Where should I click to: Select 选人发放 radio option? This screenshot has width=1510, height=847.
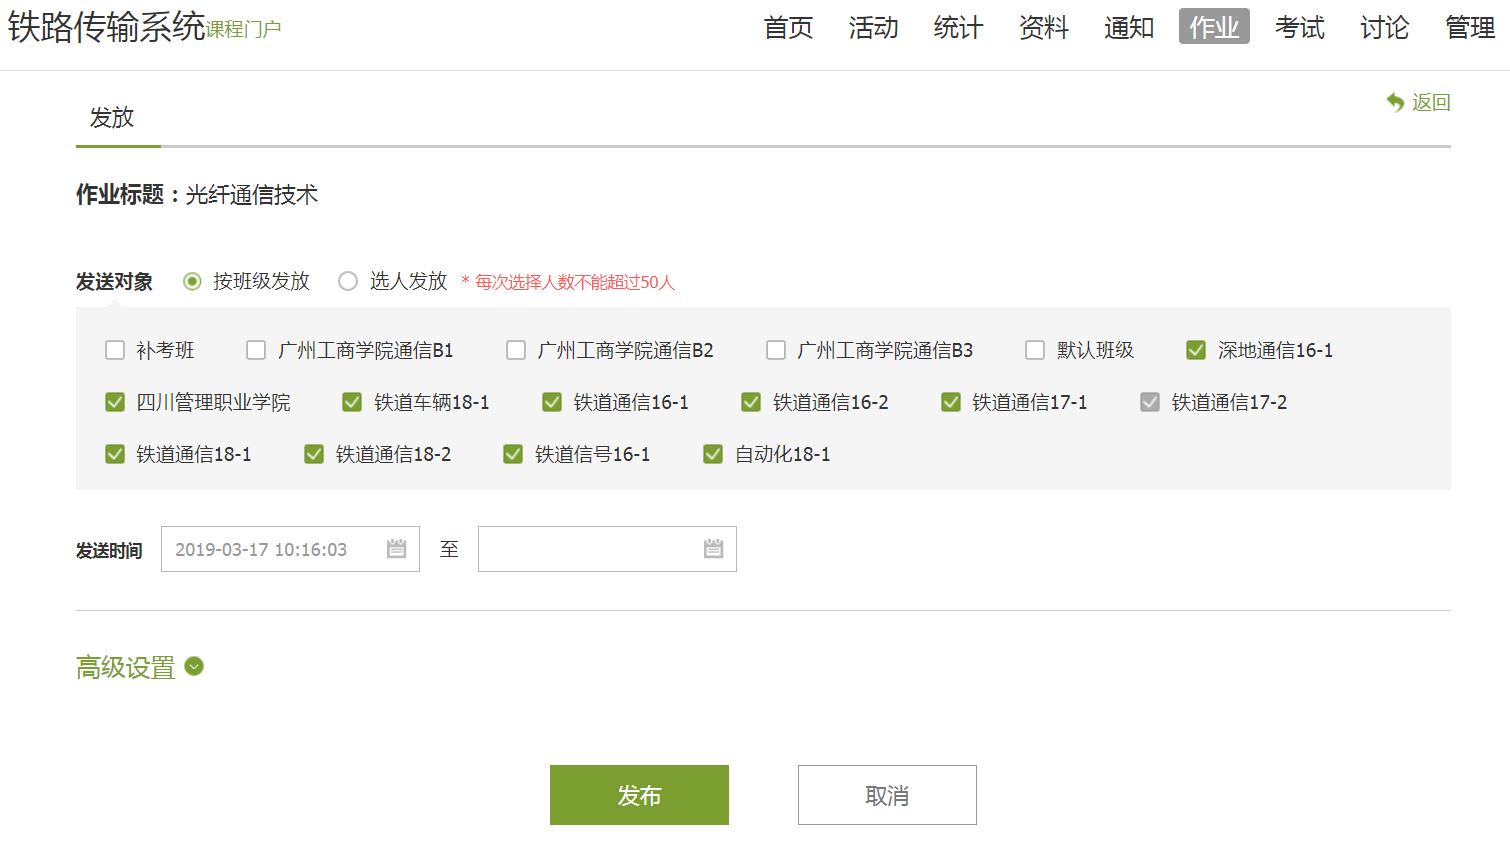pos(348,281)
